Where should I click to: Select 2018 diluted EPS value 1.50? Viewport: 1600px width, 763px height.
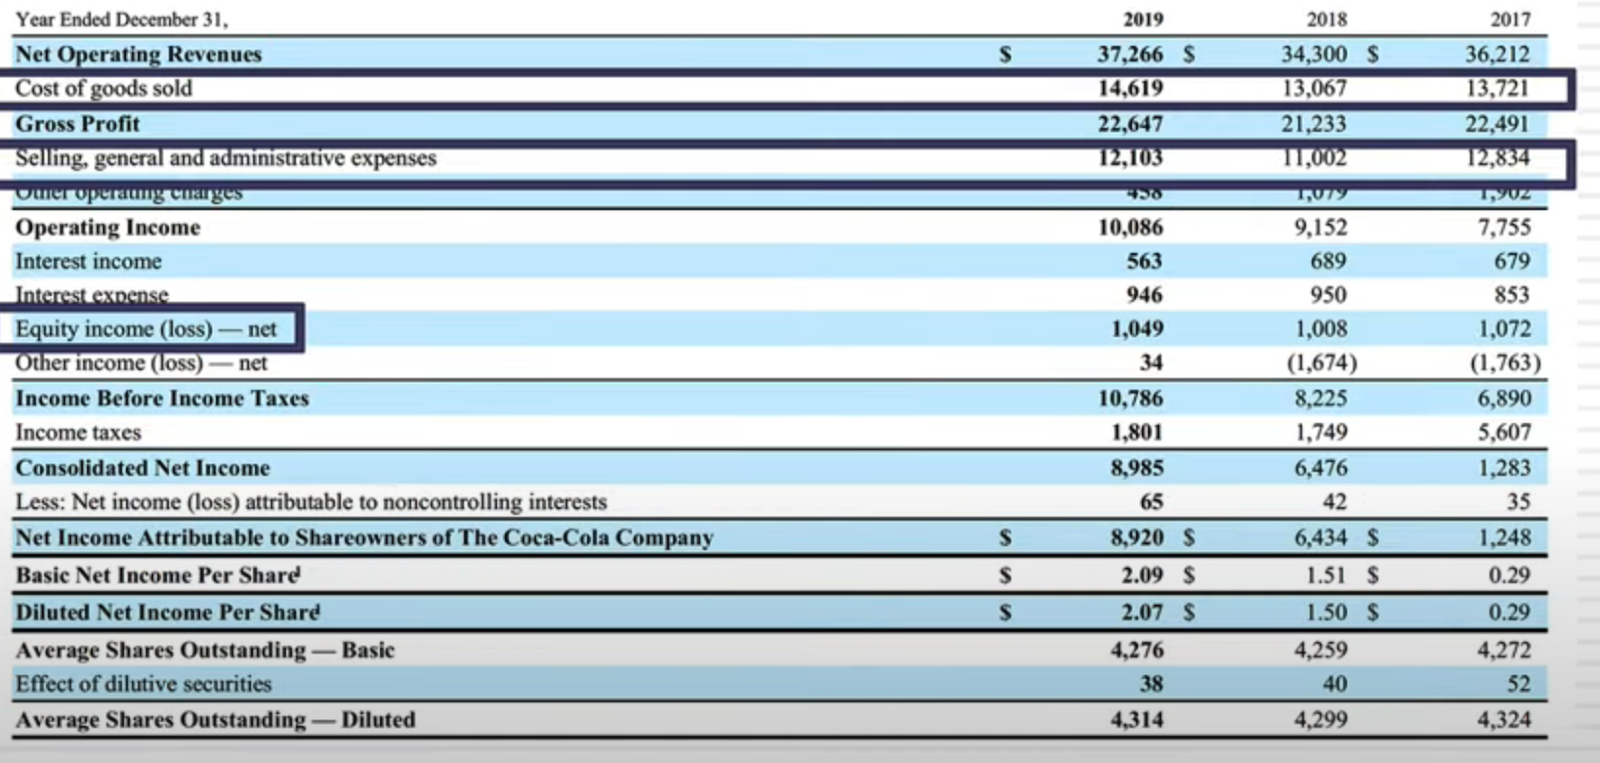pos(1326,612)
